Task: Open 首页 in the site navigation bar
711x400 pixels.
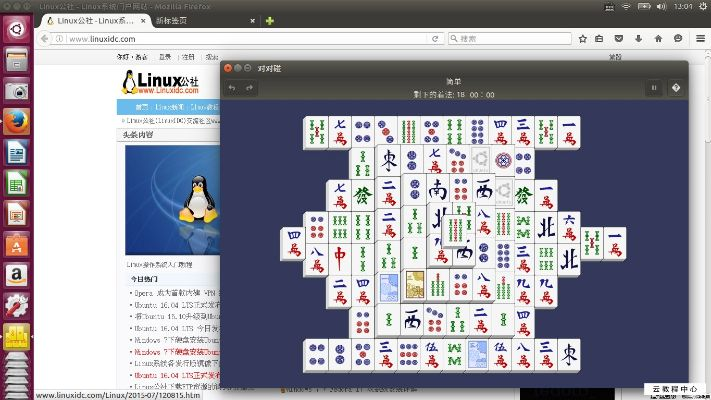Action: point(141,107)
